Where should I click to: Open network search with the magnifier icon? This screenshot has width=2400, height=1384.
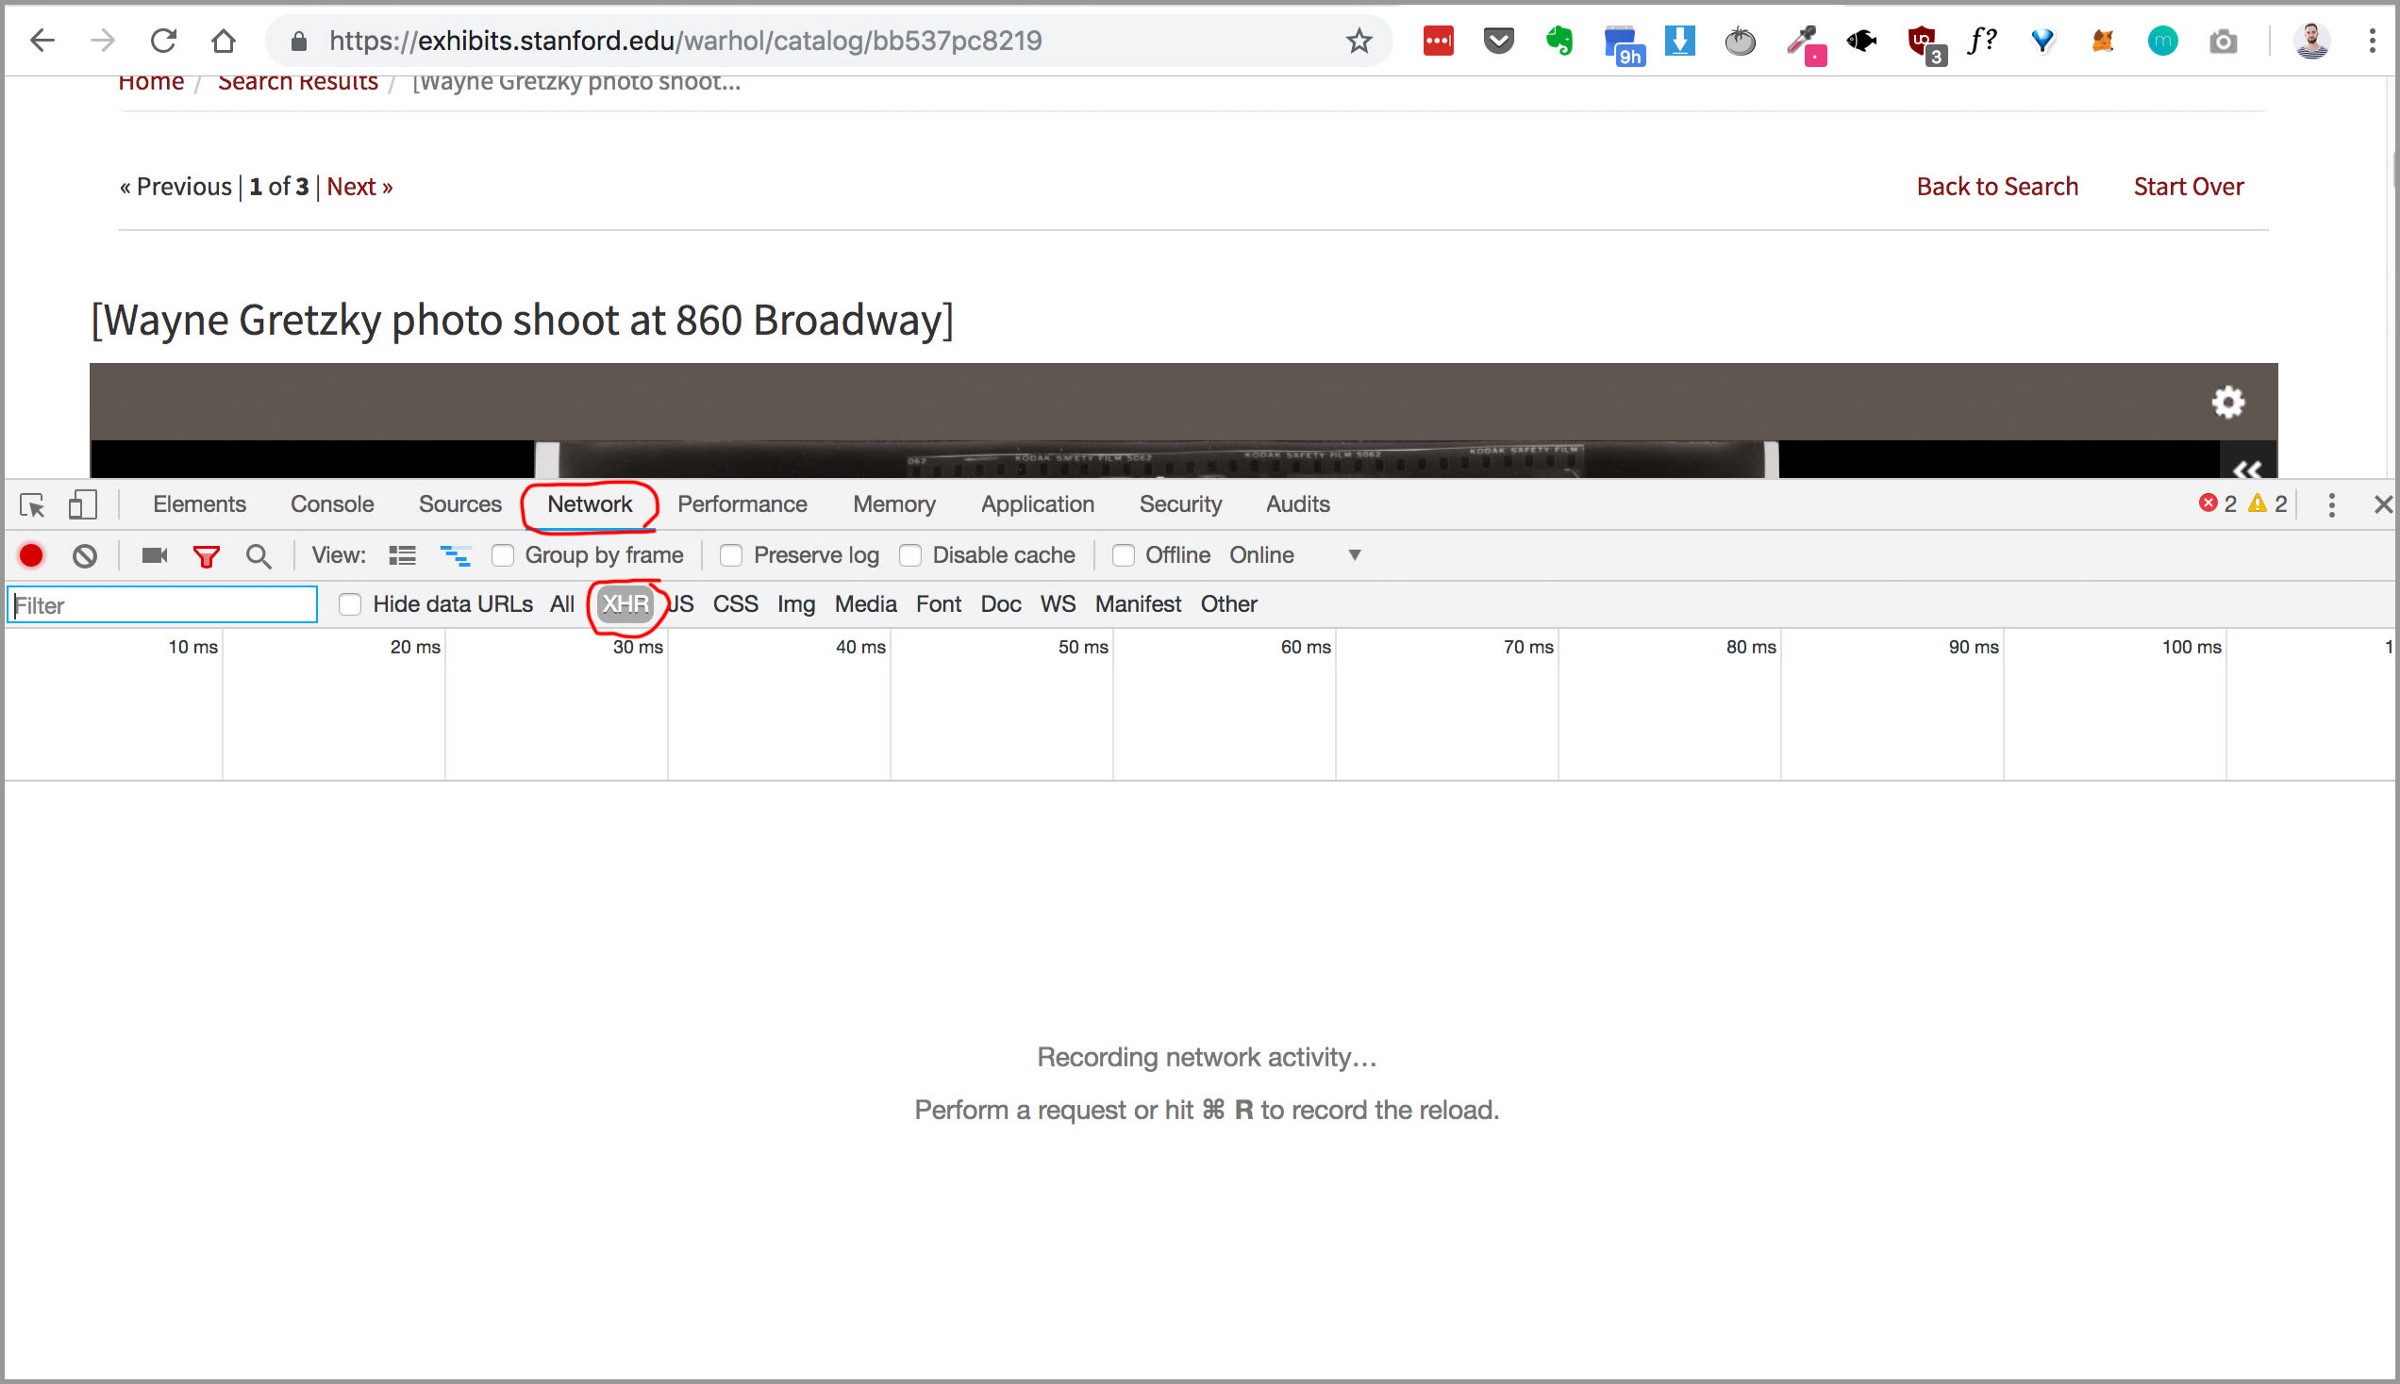(x=259, y=556)
